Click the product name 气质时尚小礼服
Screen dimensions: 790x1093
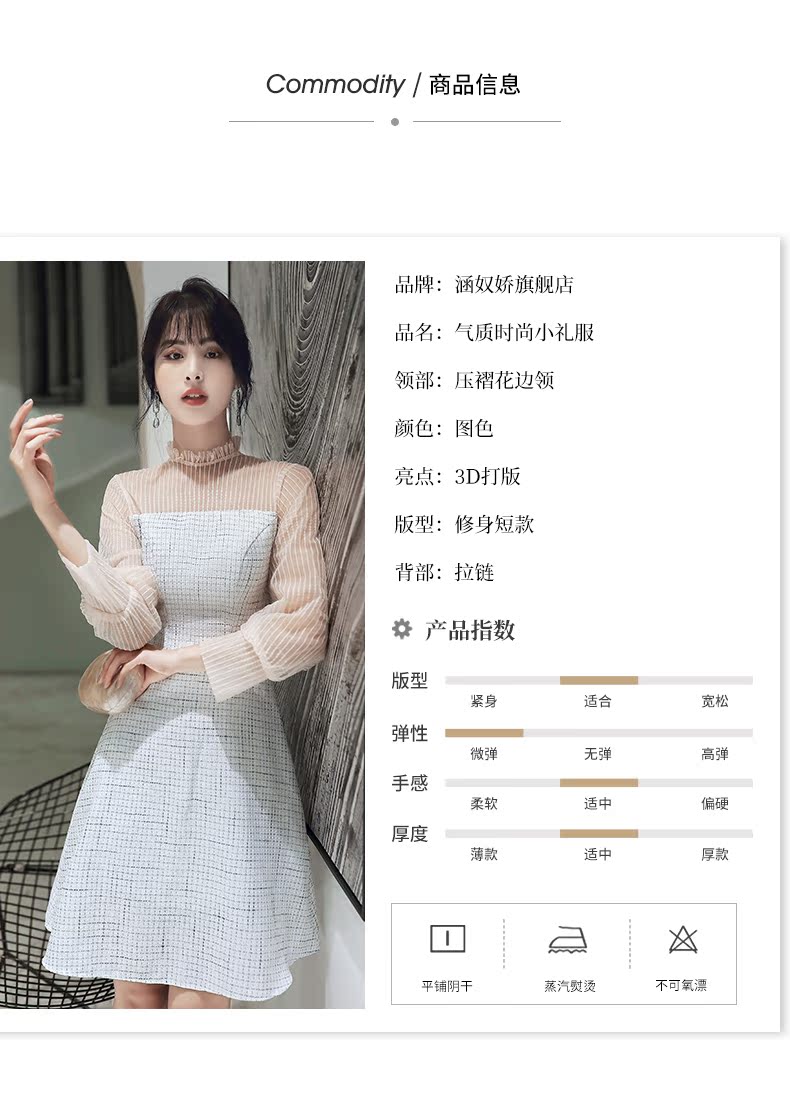(x=524, y=333)
